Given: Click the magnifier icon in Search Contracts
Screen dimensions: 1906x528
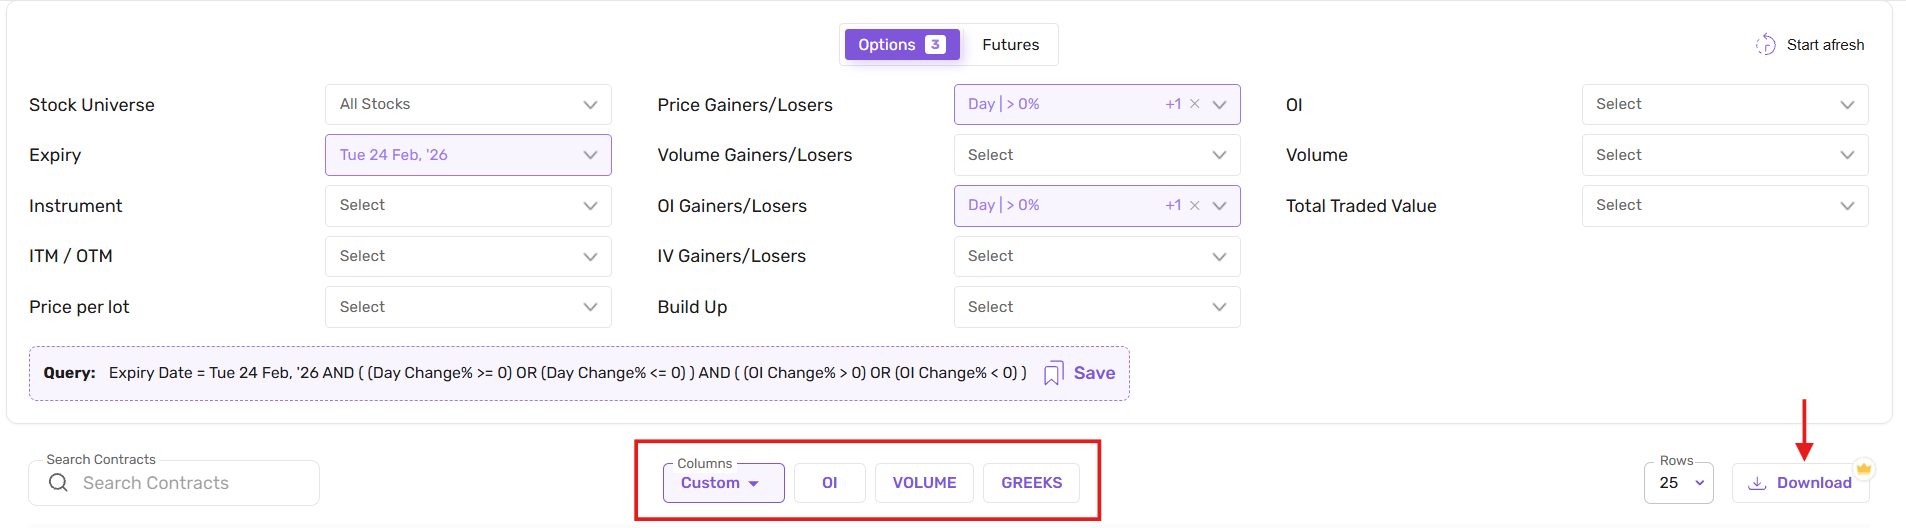Looking at the screenshot, I should [x=59, y=483].
